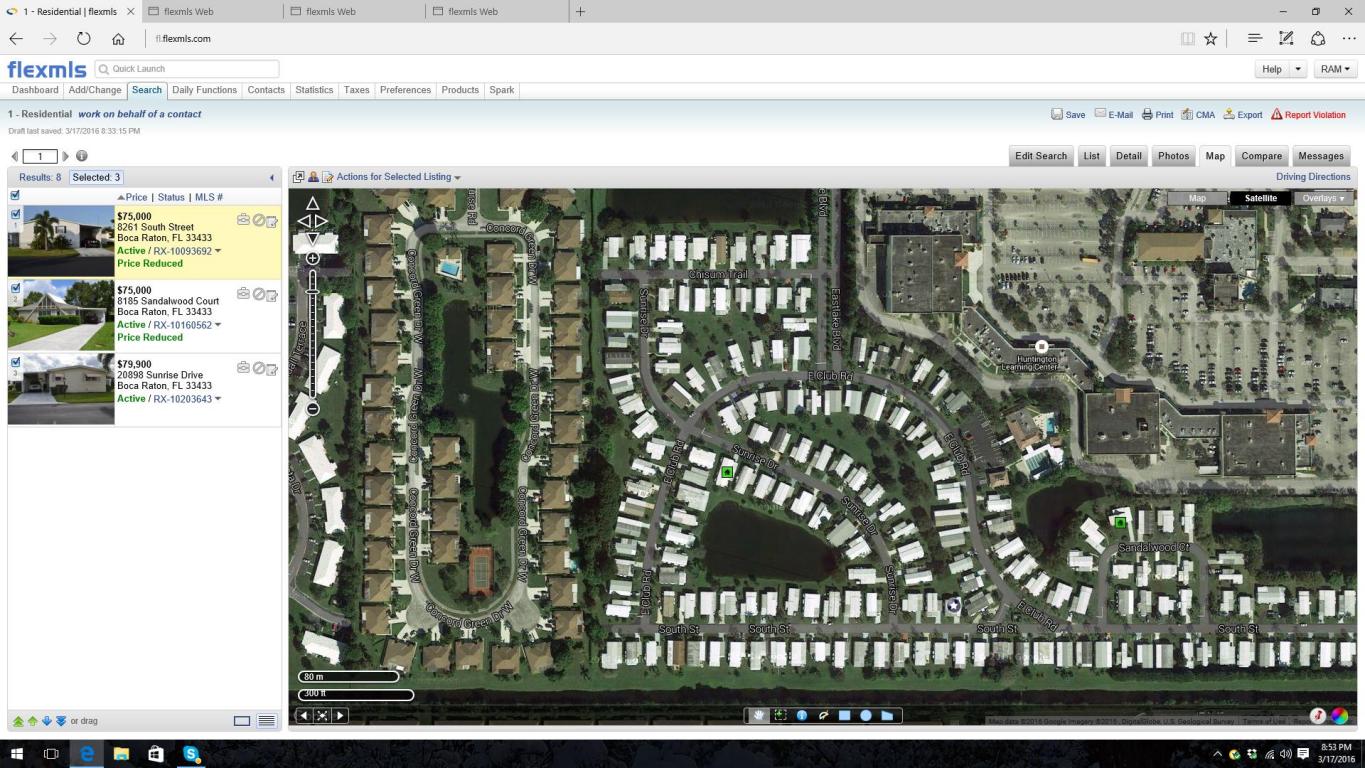The width and height of the screenshot is (1365, 768).
Task: Uncheck the 8261 South Street listing checkbox
Action: click(x=15, y=214)
